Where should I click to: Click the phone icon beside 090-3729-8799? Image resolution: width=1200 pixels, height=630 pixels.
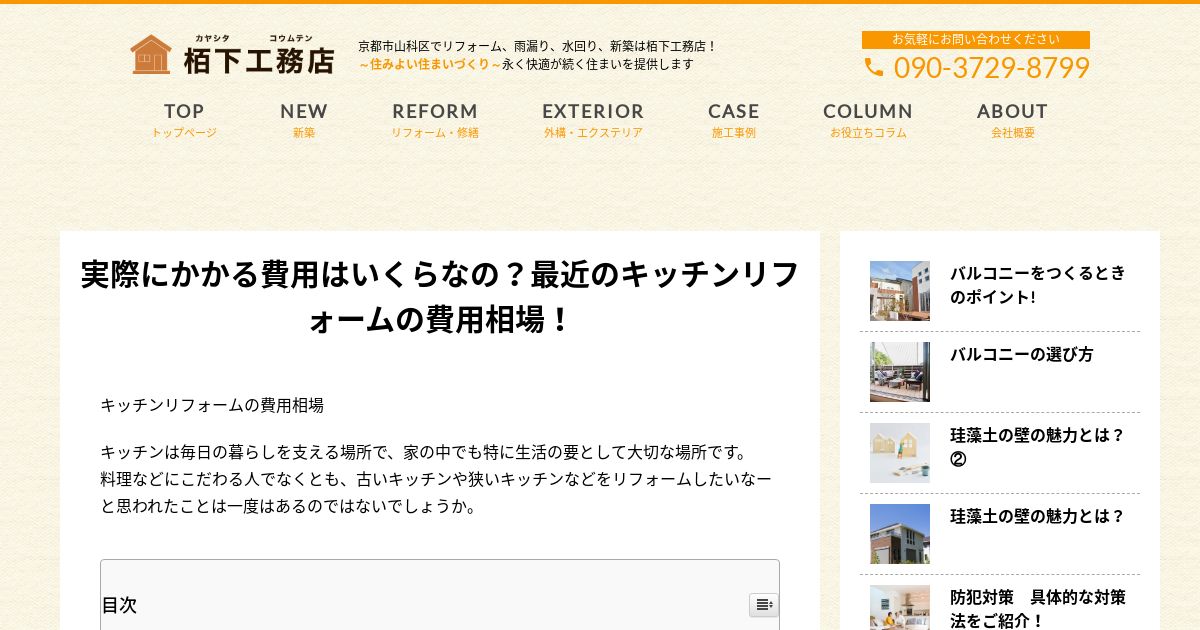[874, 67]
